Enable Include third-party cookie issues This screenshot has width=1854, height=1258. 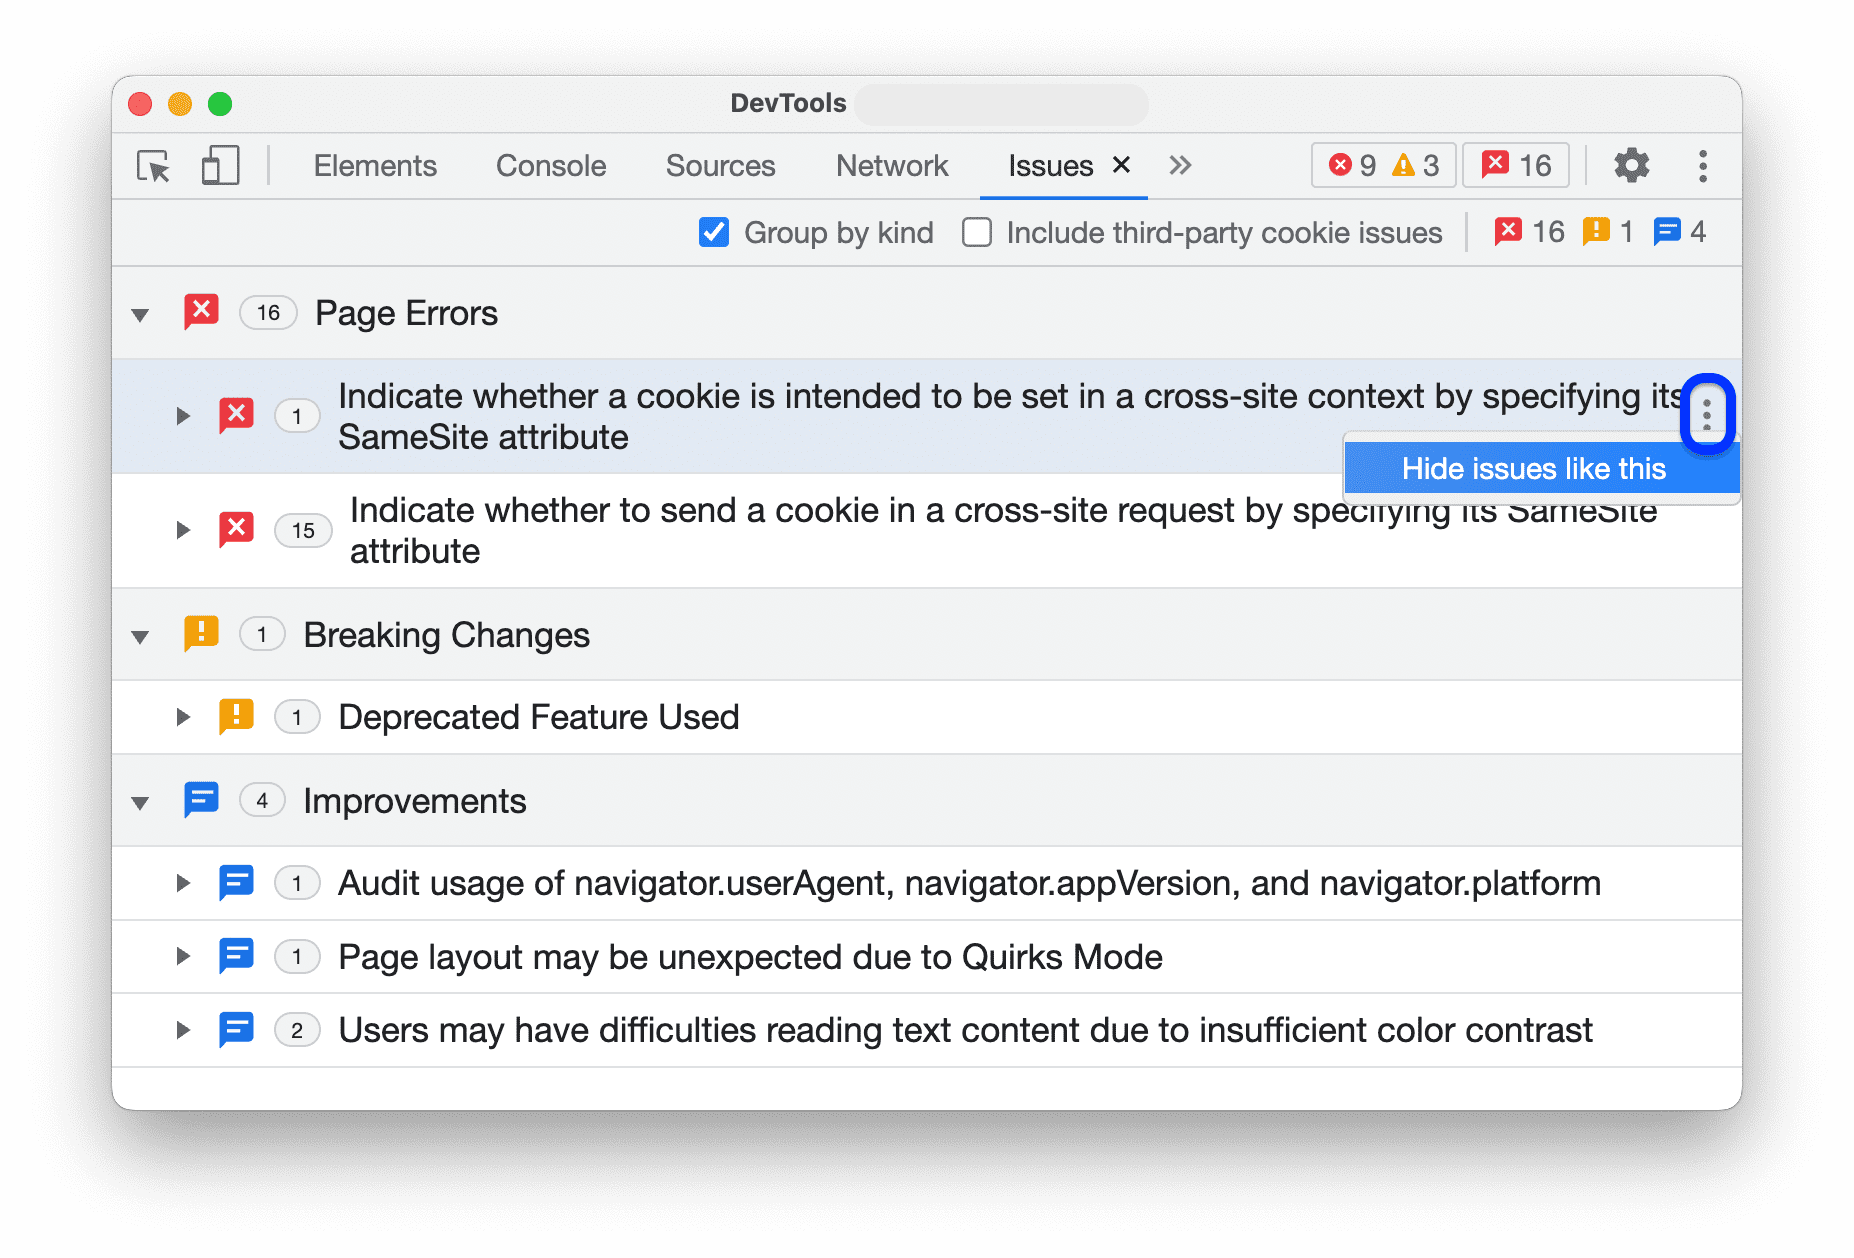(976, 232)
